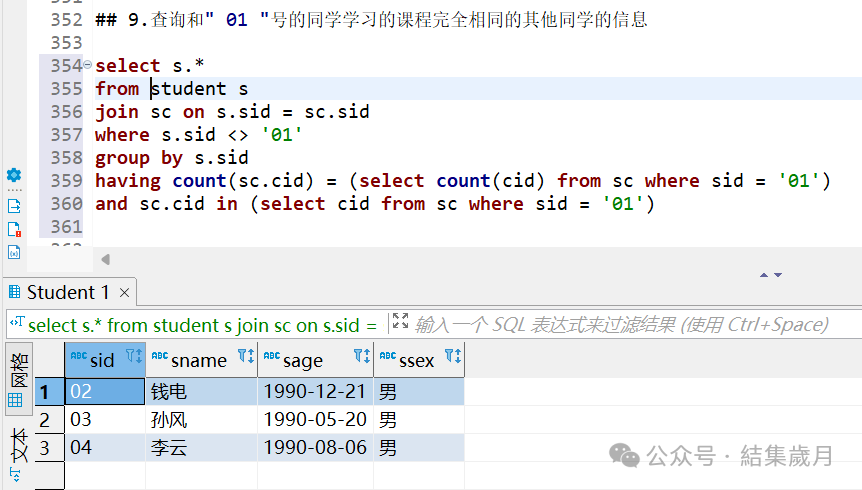Click the ssex cell in 李云 row

point(419,448)
